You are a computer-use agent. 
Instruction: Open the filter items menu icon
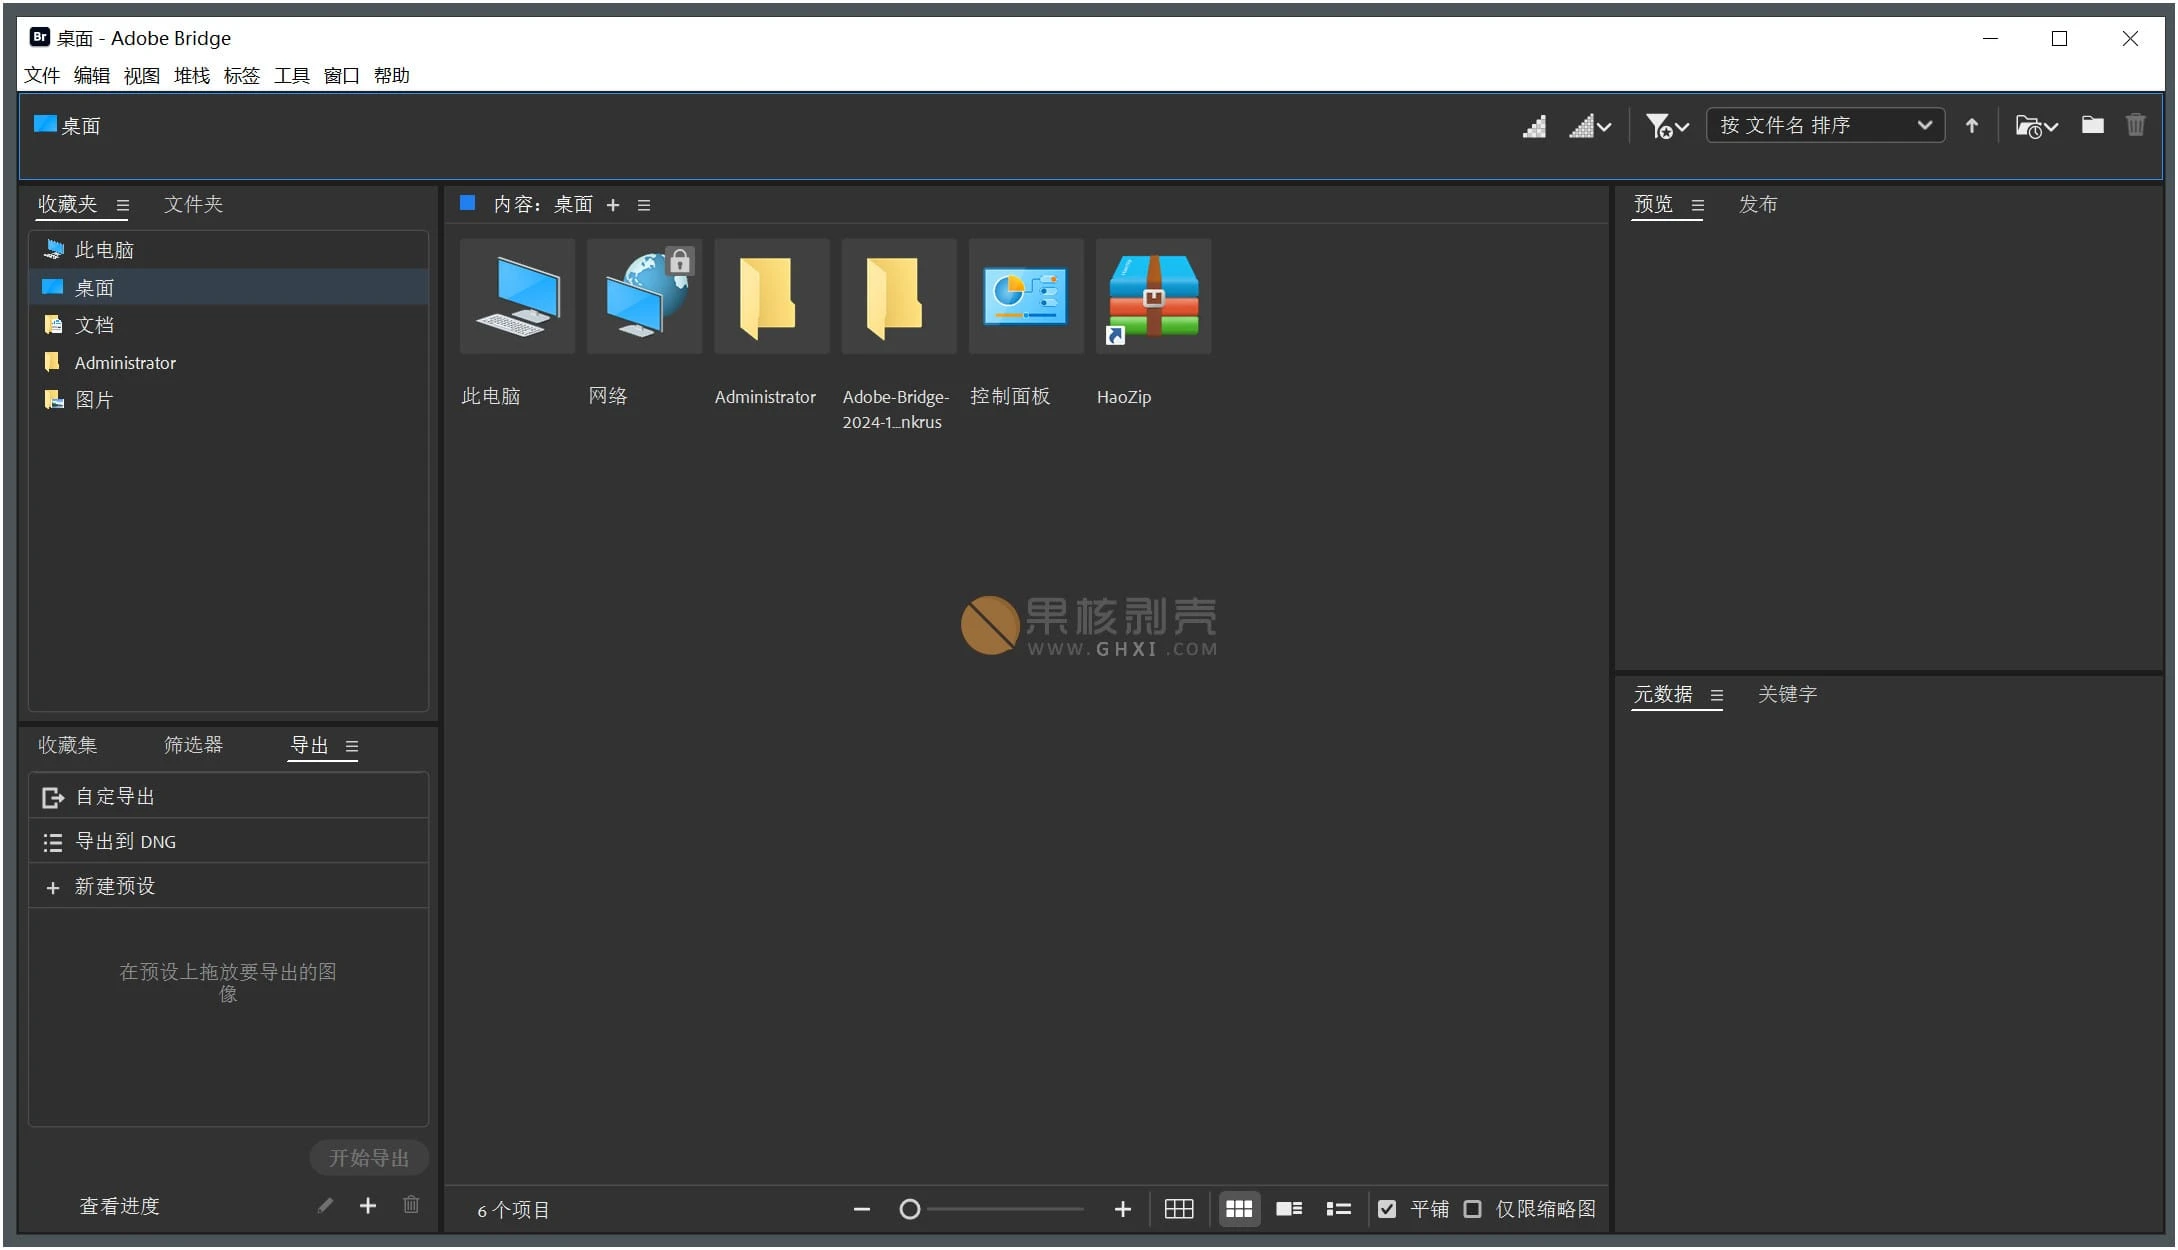point(1663,125)
